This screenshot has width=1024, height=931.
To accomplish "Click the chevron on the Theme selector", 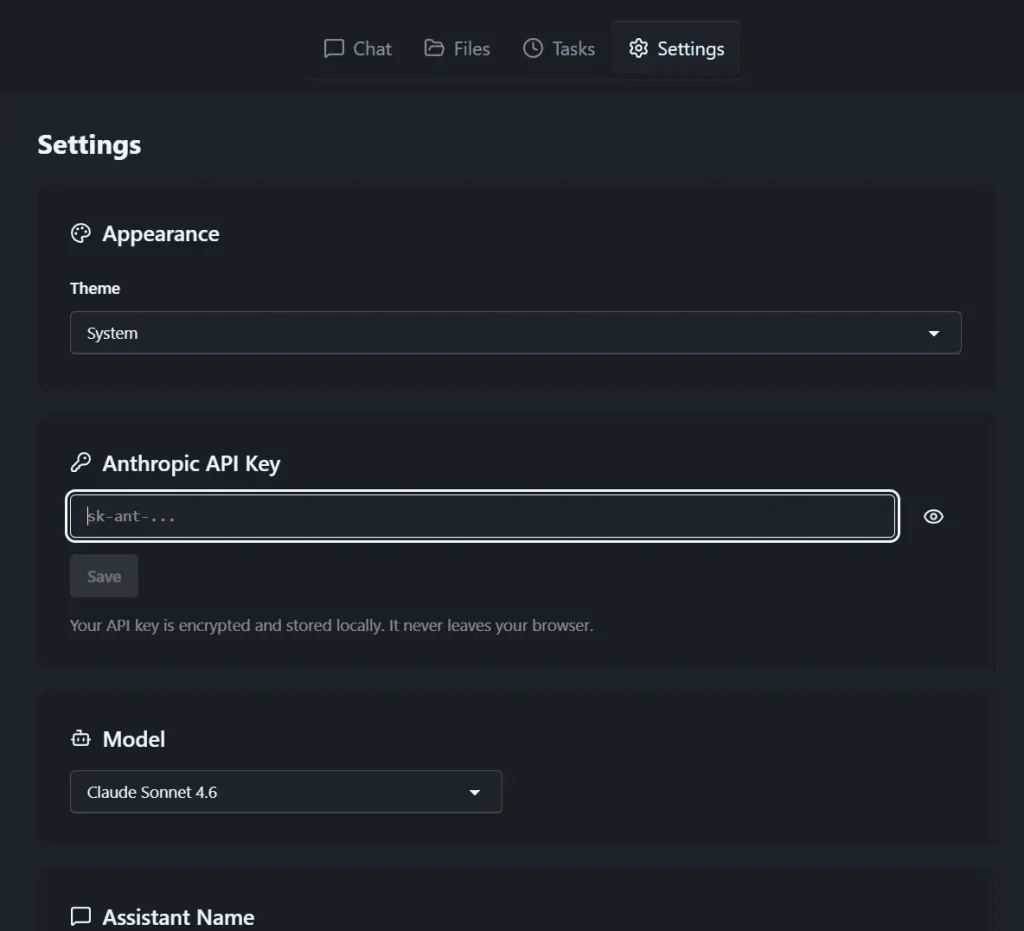I will [934, 332].
